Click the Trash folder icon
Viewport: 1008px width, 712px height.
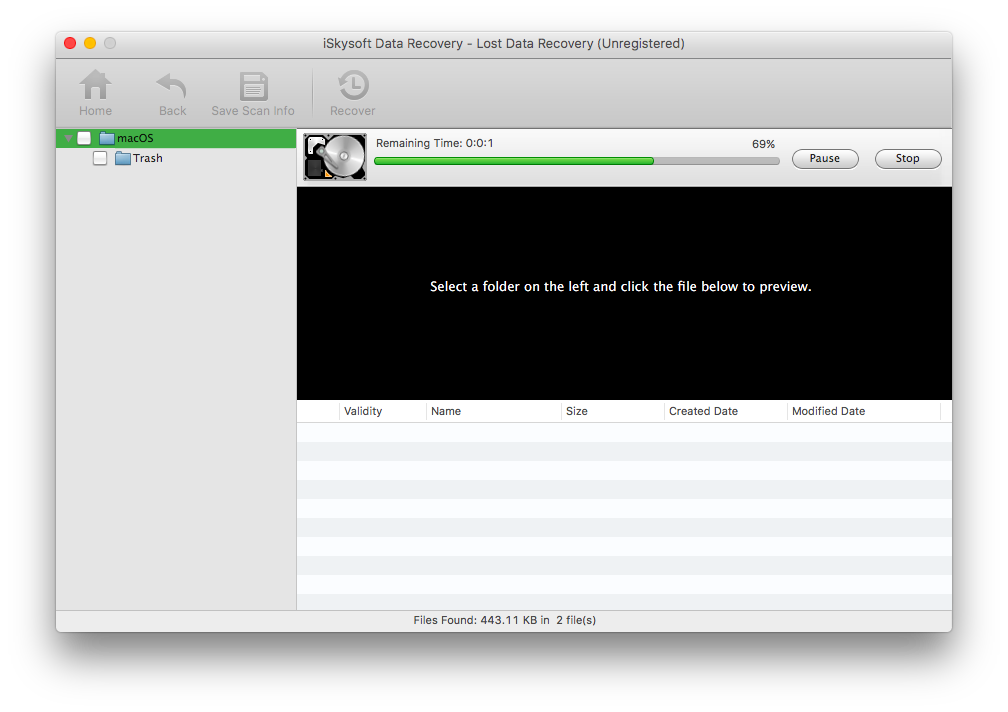[x=123, y=158]
